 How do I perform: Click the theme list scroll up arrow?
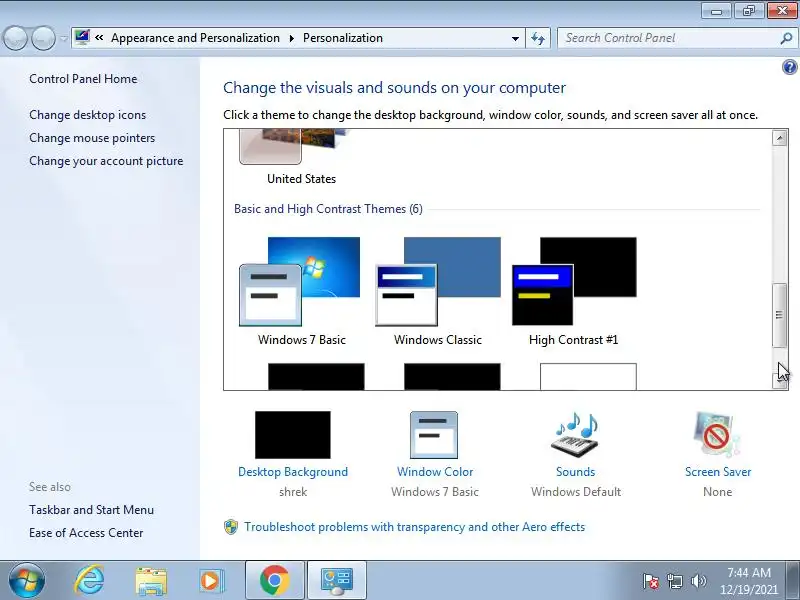coord(780,138)
